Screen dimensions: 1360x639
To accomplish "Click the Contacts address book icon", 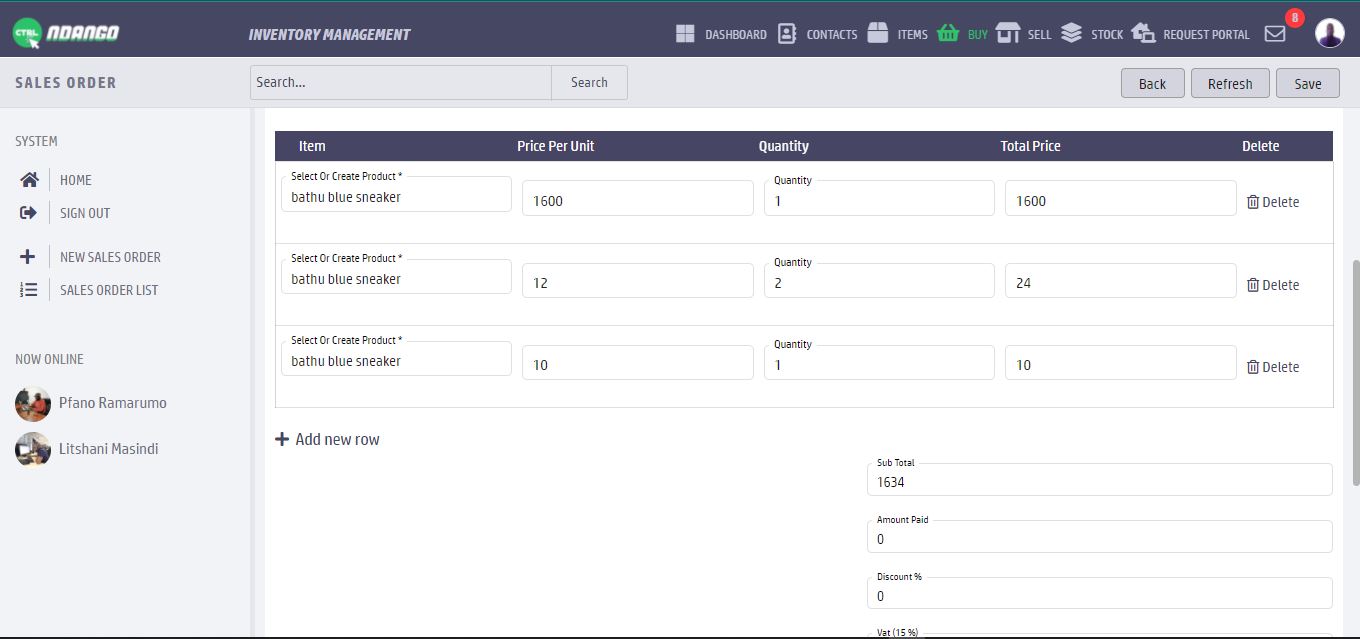I will click(787, 34).
